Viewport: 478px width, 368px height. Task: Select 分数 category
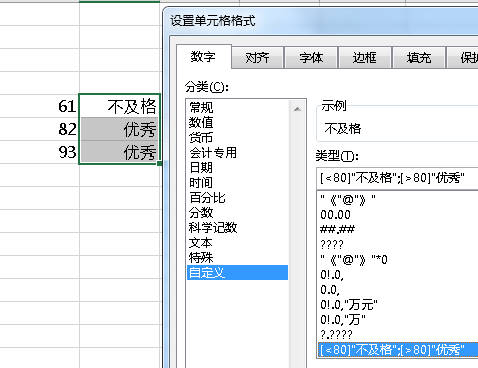[x=237, y=212]
